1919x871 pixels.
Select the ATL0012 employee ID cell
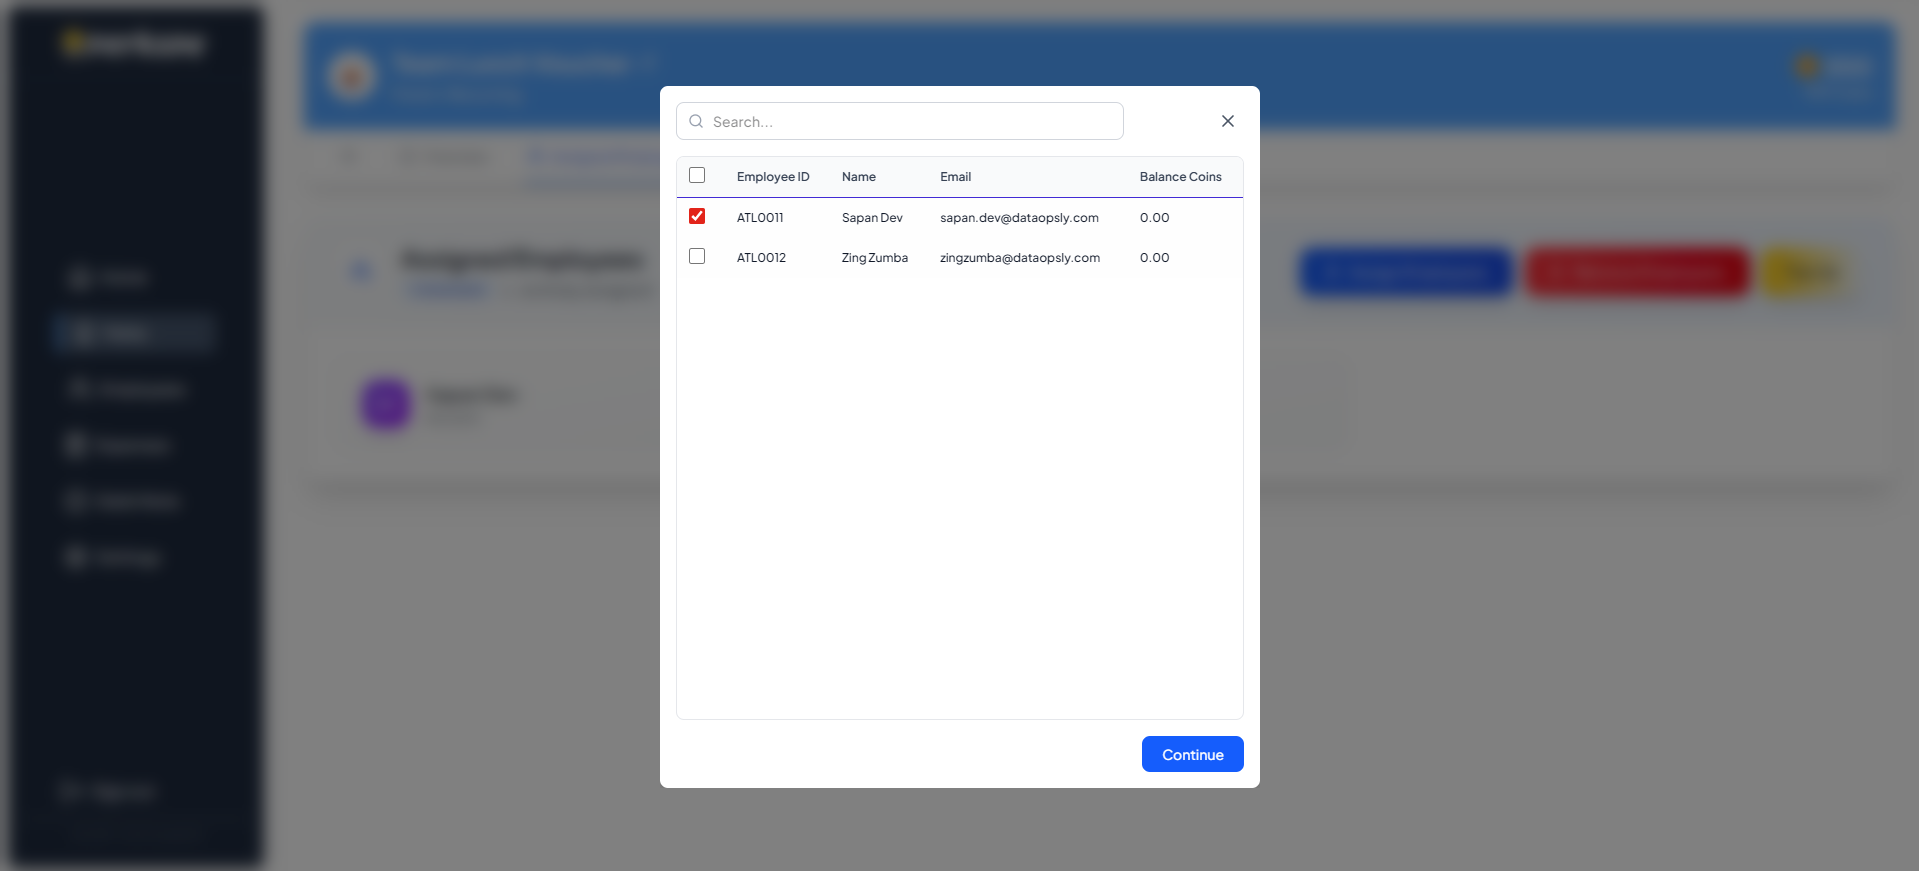pos(761,258)
